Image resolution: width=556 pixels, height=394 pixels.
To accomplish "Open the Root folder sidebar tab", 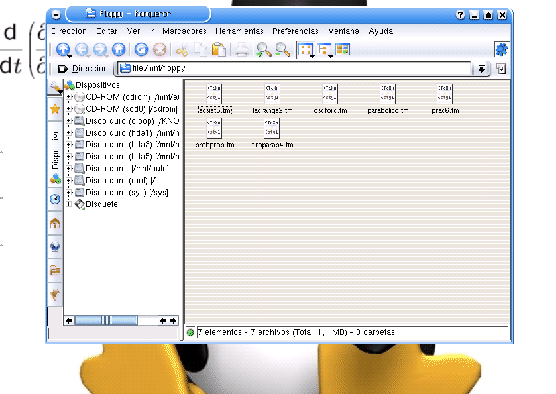I will 55,270.
